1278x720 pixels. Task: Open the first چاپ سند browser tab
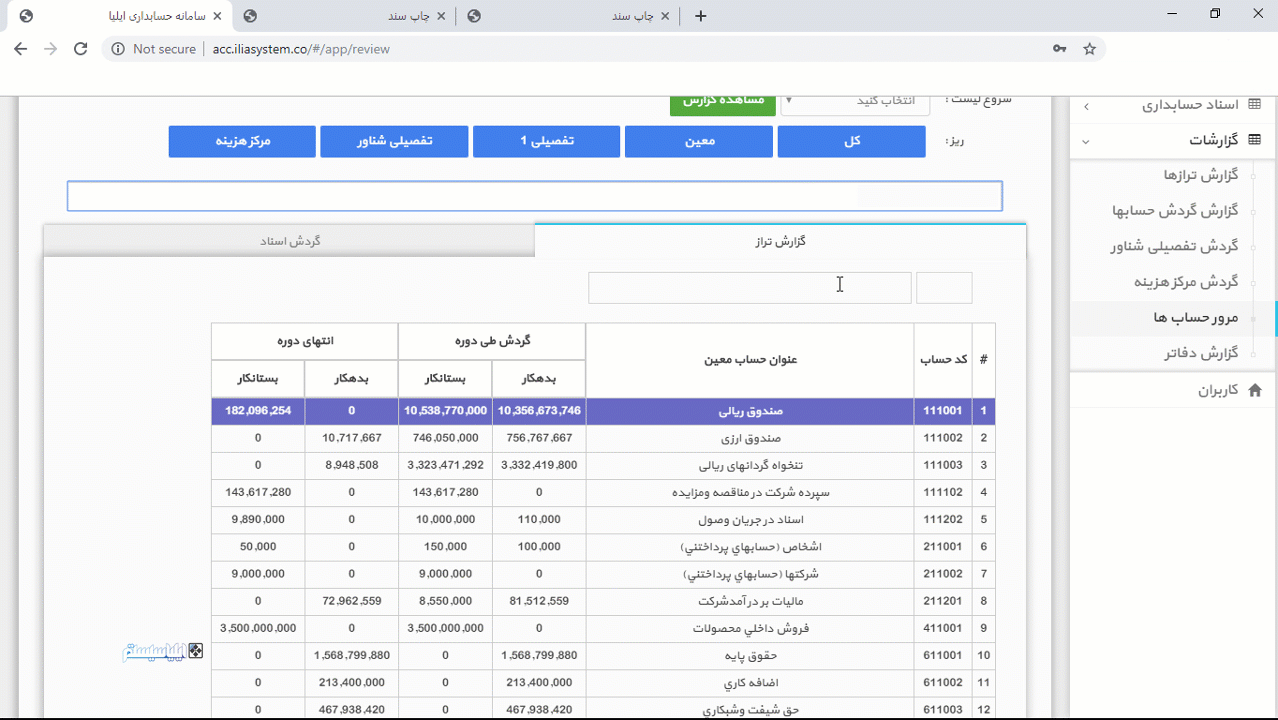[413, 15]
